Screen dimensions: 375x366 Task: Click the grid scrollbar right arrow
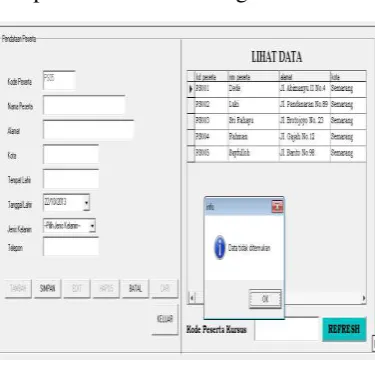363,298
